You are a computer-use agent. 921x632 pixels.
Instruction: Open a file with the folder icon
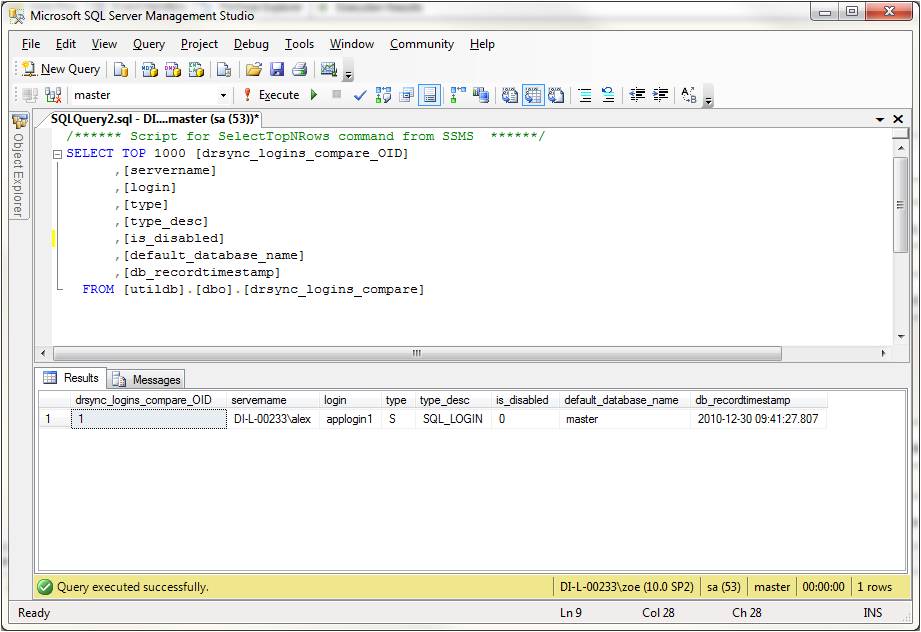pos(254,69)
